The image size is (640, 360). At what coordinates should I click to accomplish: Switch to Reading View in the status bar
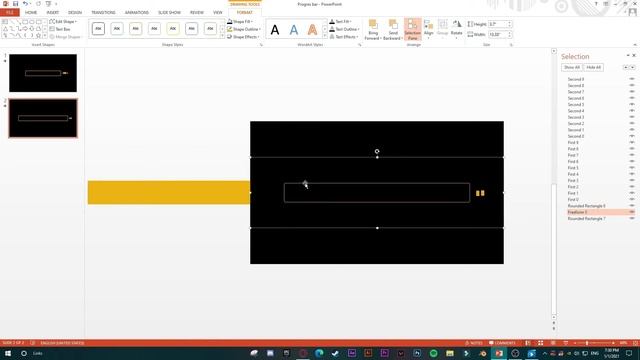[x=553, y=343]
